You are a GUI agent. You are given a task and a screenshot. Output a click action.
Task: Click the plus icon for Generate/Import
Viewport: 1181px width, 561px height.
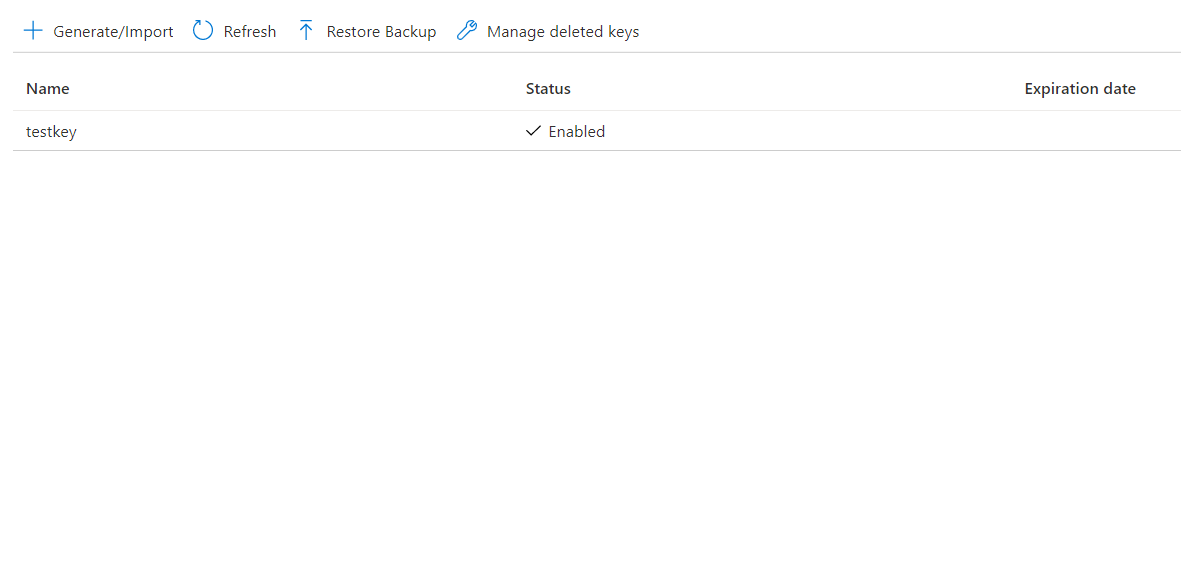pyautogui.click(x=33, y=31)
